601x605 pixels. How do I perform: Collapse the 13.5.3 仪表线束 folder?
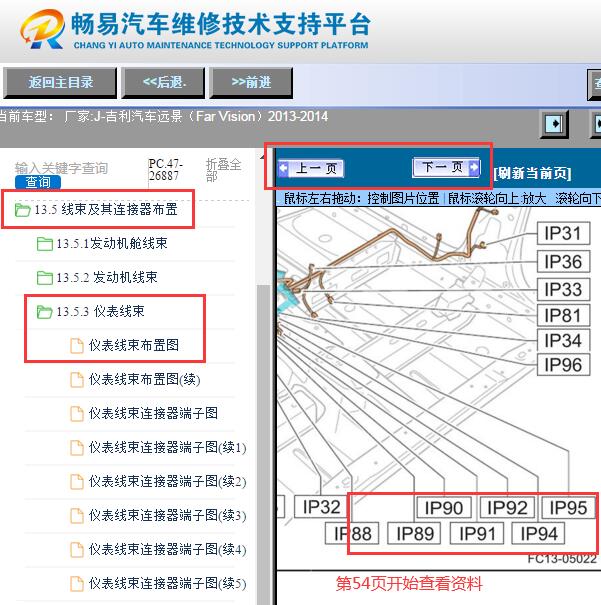(x=91, y=311)
